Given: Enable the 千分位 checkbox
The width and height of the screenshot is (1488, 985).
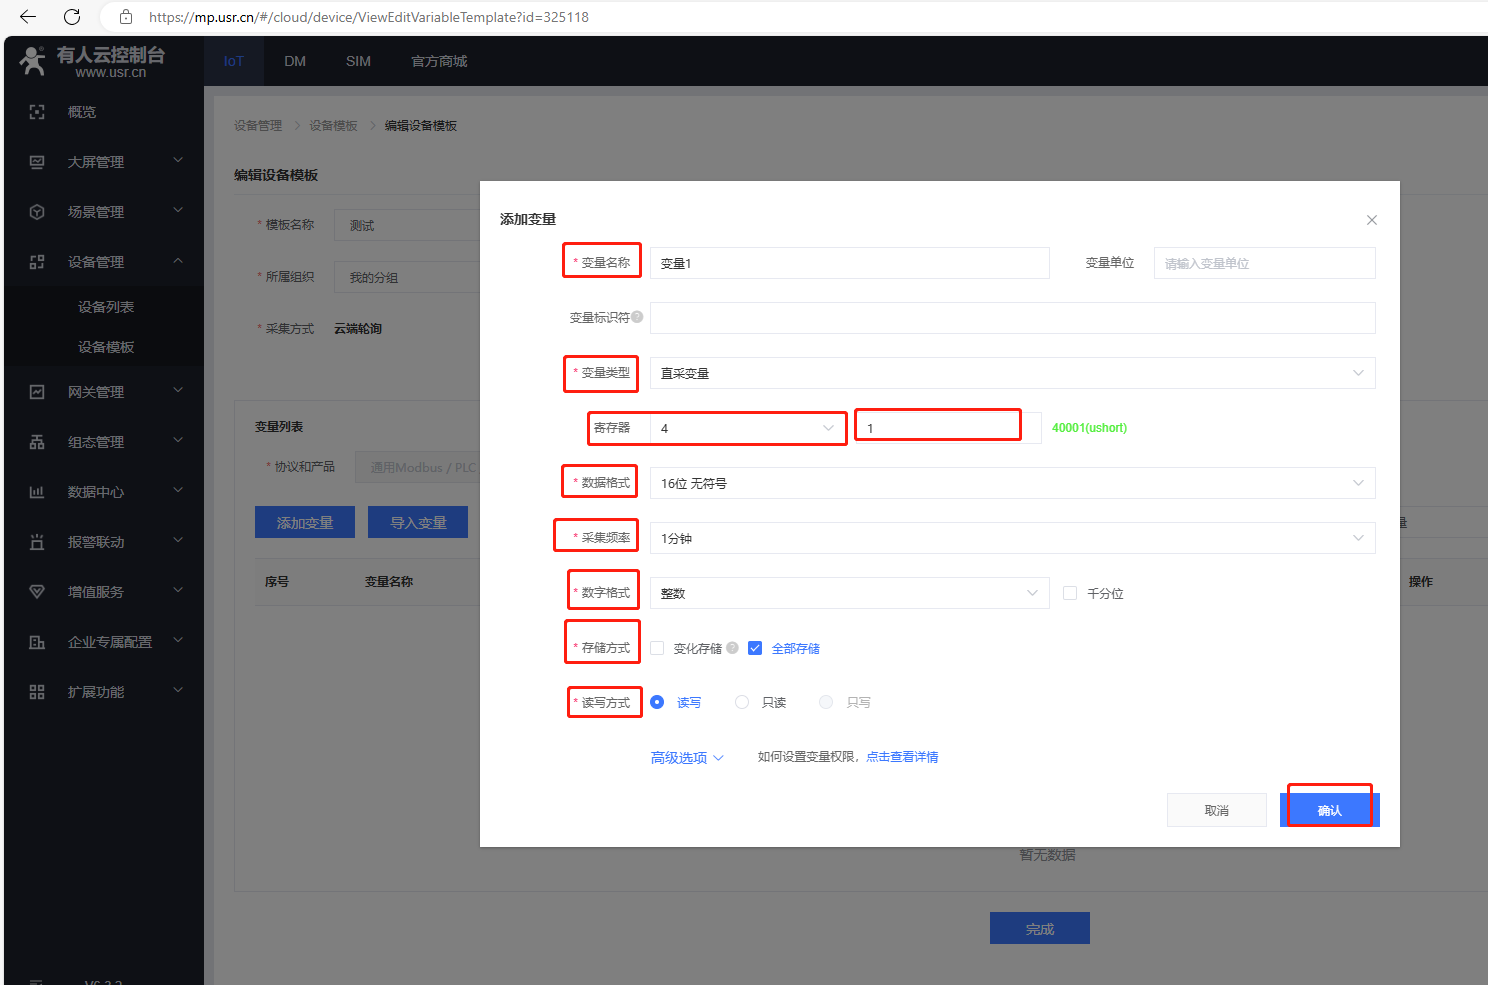Looking at the screenshot, I should (1070, 593).
